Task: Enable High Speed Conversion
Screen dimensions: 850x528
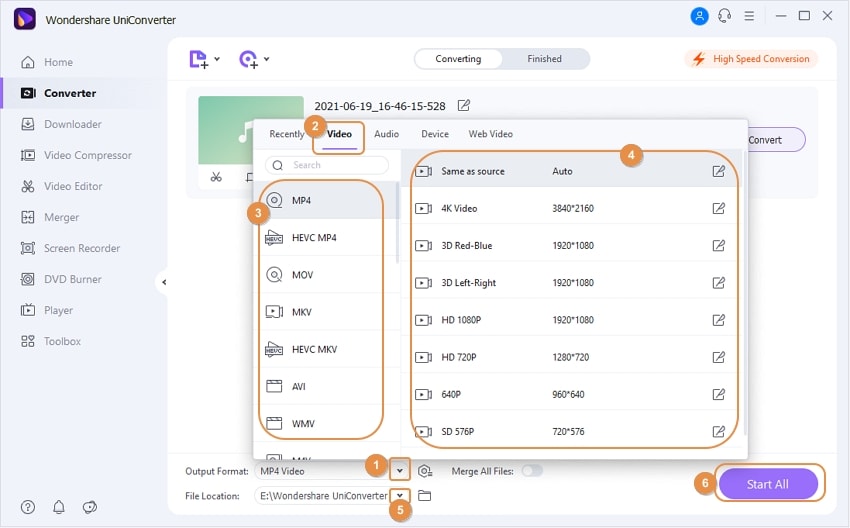Action: pos(751,59)
